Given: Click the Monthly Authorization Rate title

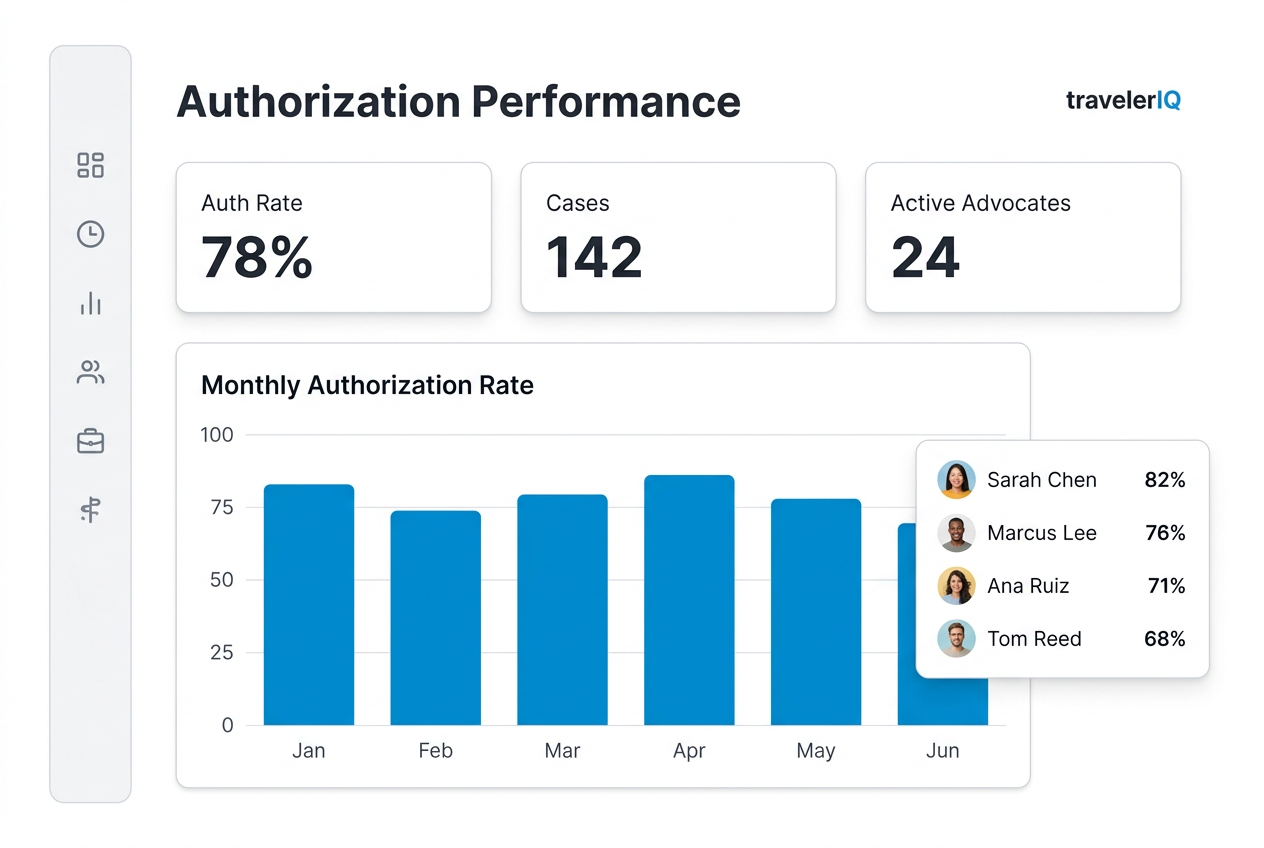Looking at the screenshot, I should pyautogui.click(x=366, y=385).
